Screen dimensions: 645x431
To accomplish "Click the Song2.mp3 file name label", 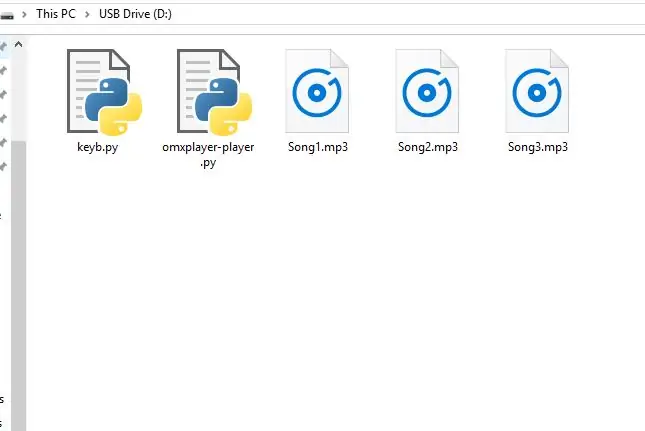I will pyautogui.click(x=428, y=147).
